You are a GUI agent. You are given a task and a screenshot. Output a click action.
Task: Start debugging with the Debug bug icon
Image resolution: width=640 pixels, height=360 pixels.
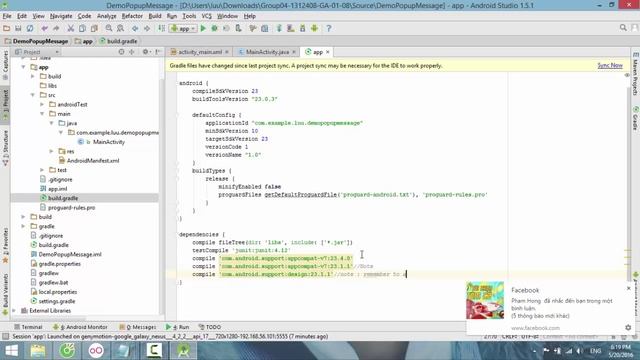[x=214, y=28]
